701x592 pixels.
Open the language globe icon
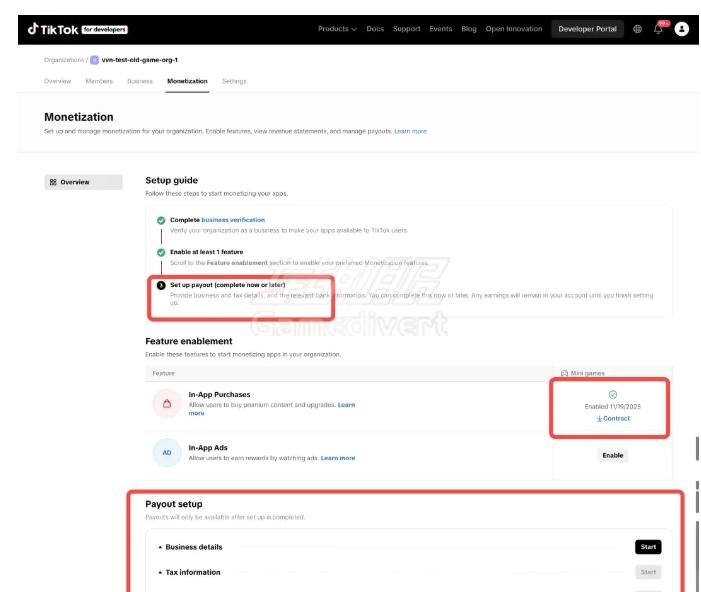click(x=638, y=29)
